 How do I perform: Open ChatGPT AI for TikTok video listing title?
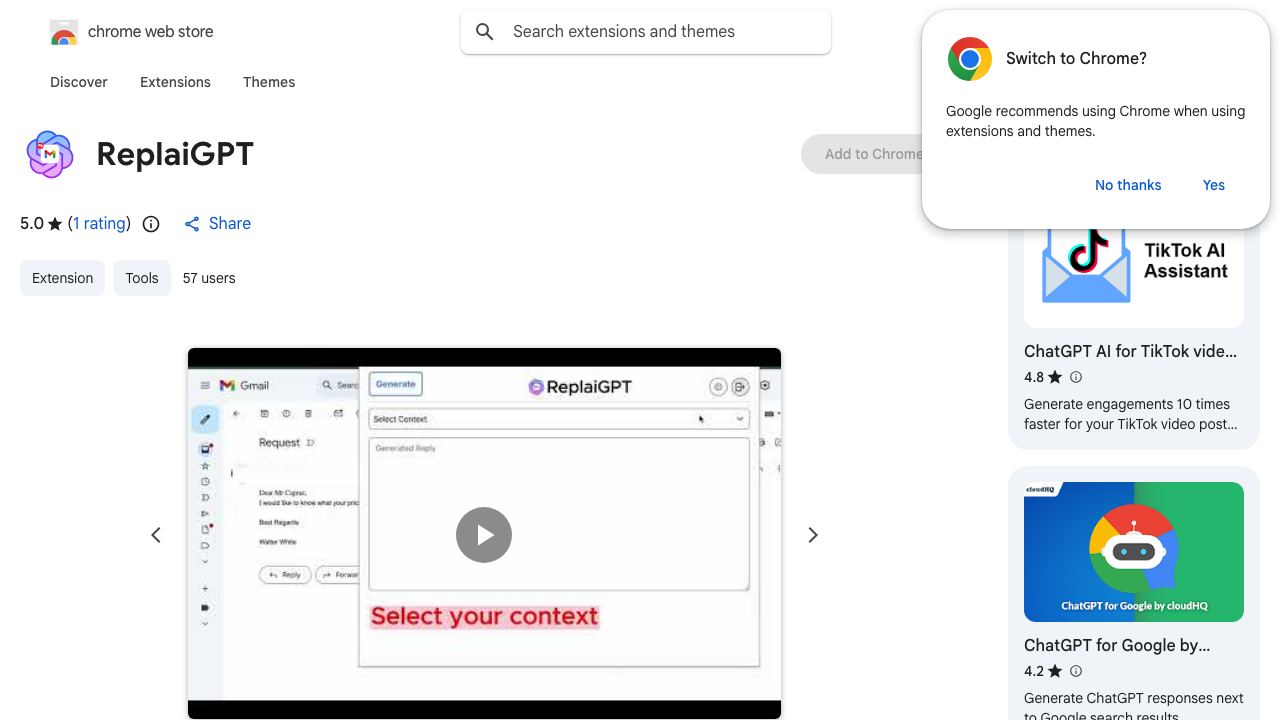(1130, 351)
